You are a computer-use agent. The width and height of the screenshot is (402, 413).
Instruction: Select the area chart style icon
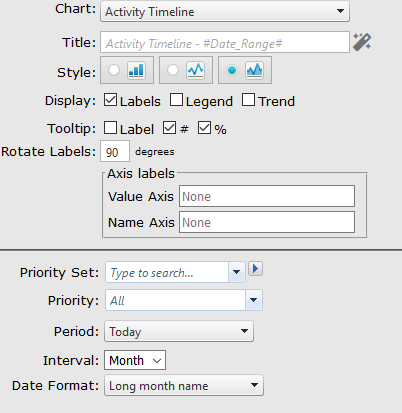(x=254, y=70)
